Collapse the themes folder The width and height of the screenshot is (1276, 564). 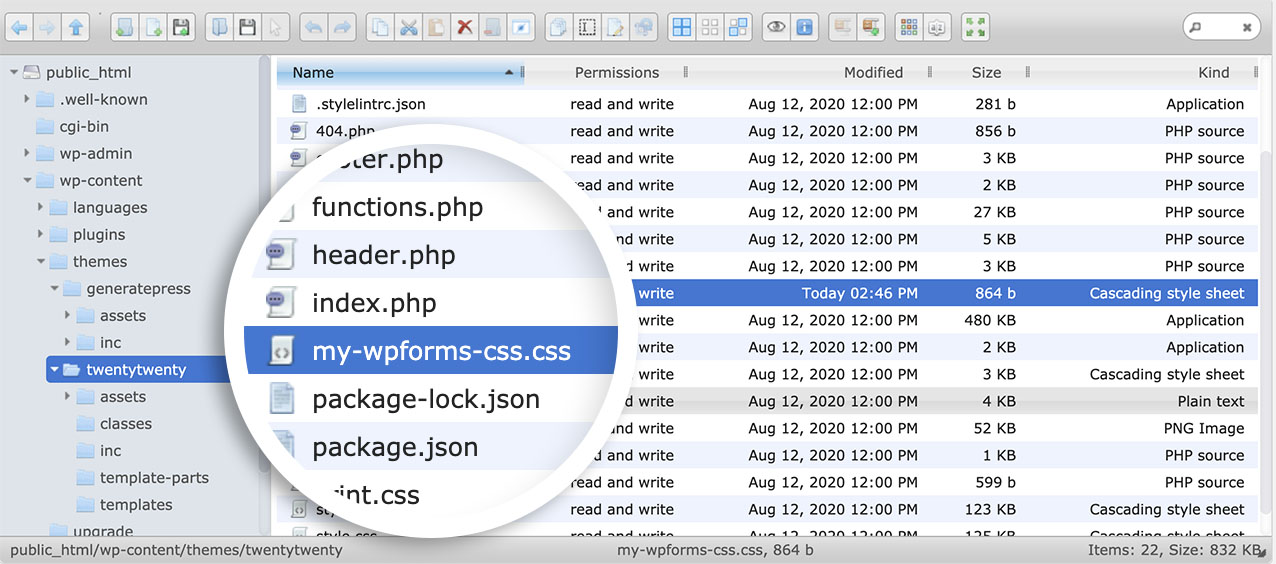(x=40, y=261)
